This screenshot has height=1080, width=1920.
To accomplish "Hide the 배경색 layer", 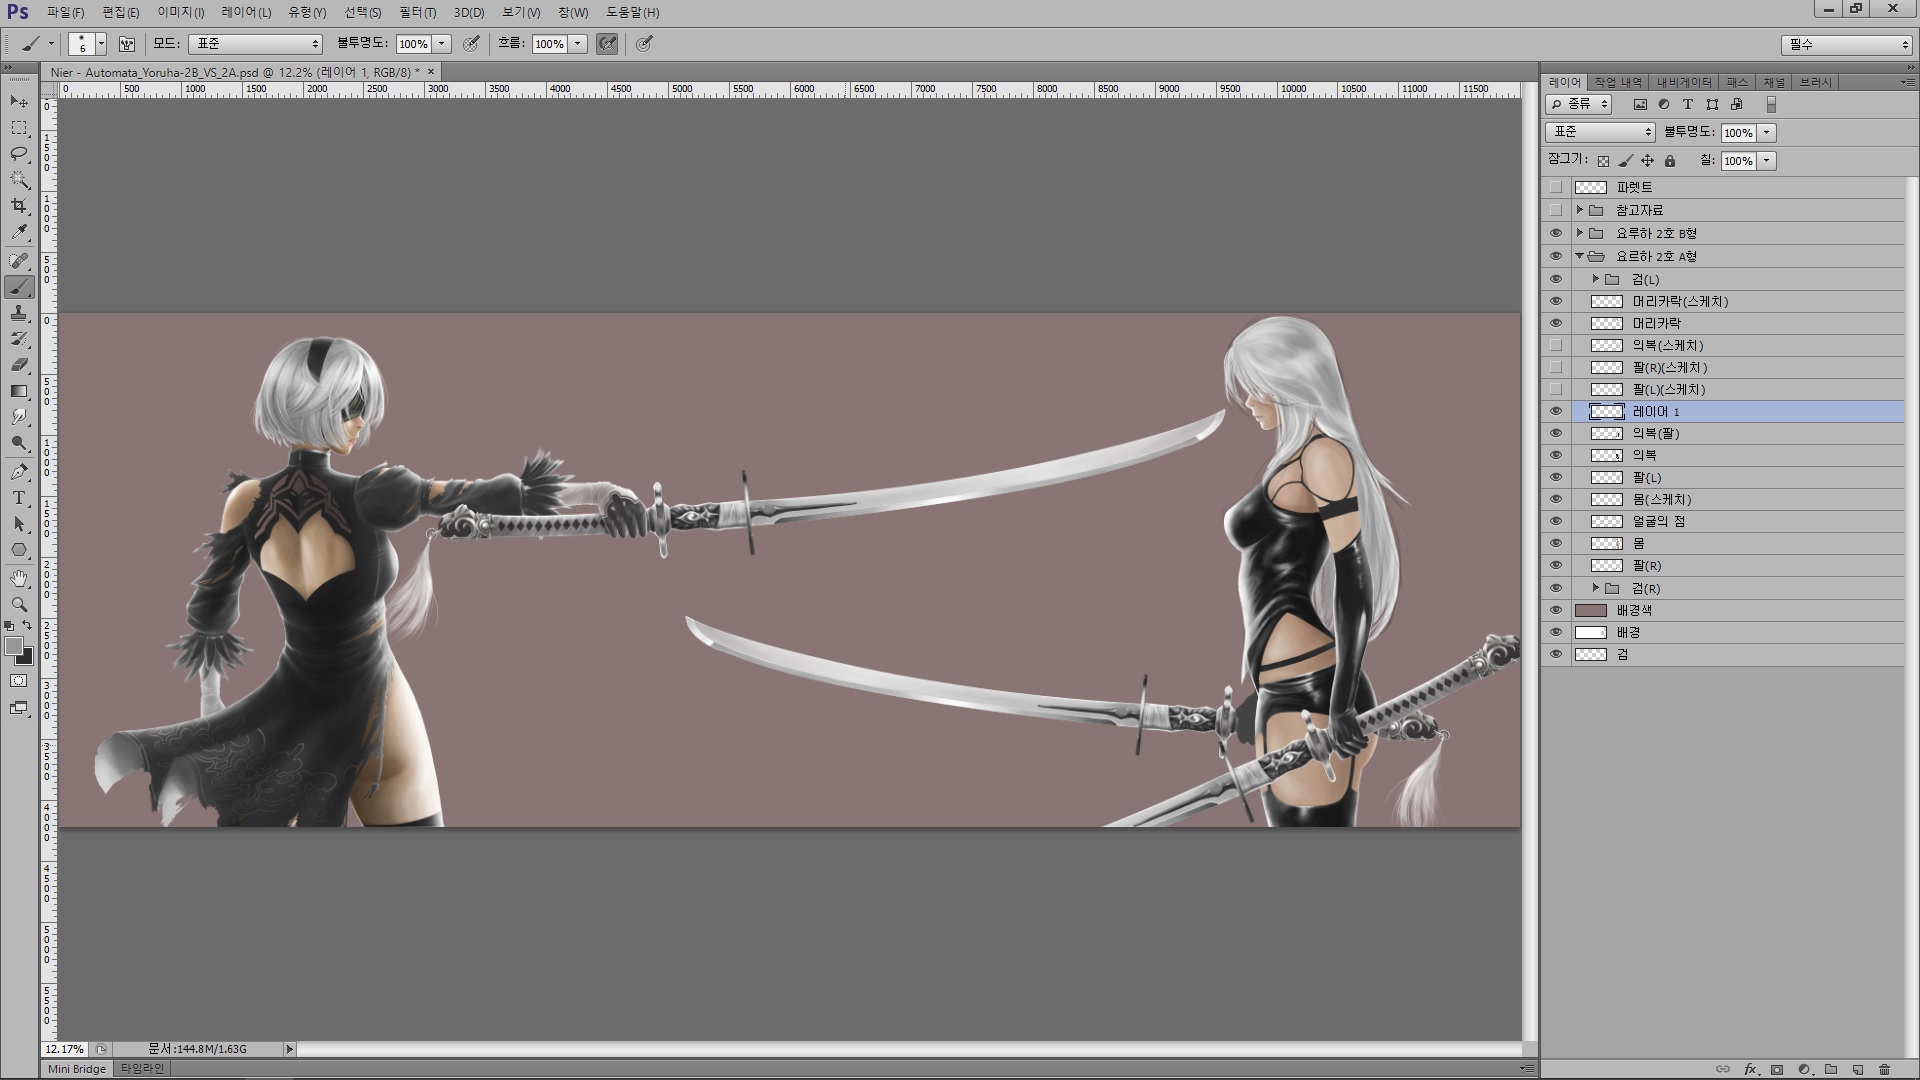I will tap(1555, 610).
